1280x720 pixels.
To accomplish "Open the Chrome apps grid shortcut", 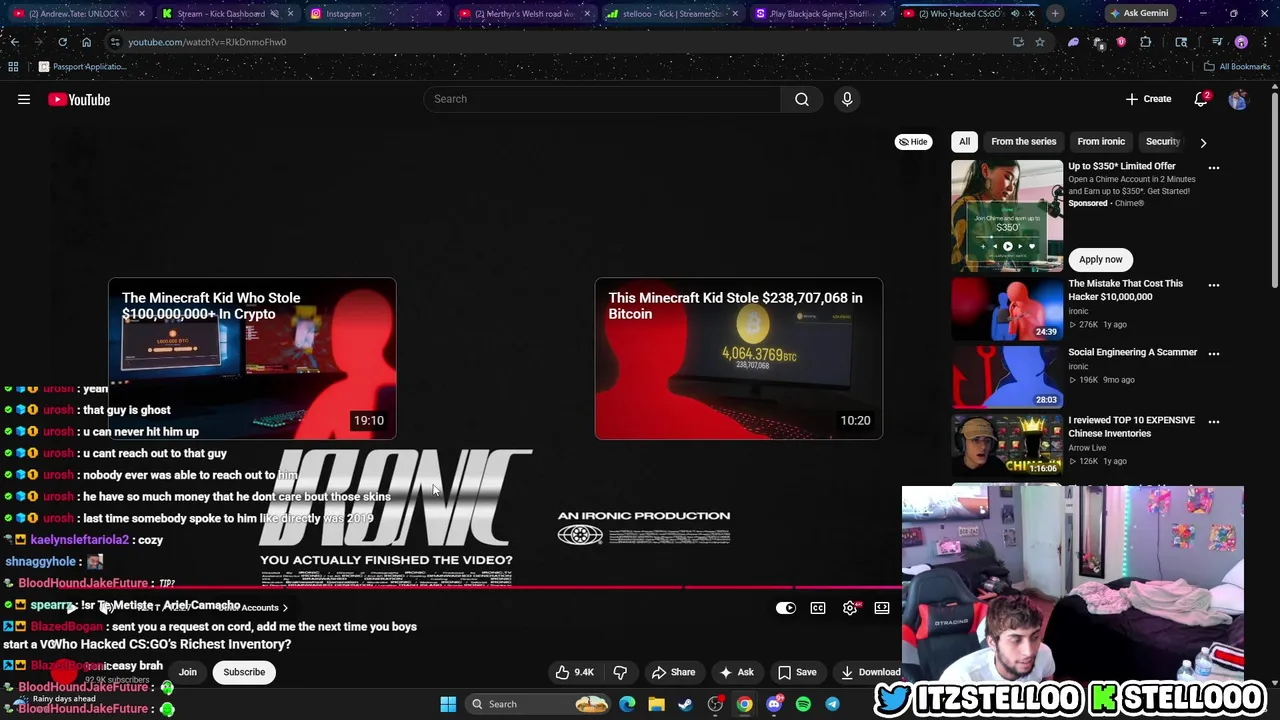I will [x=13, y=67].
